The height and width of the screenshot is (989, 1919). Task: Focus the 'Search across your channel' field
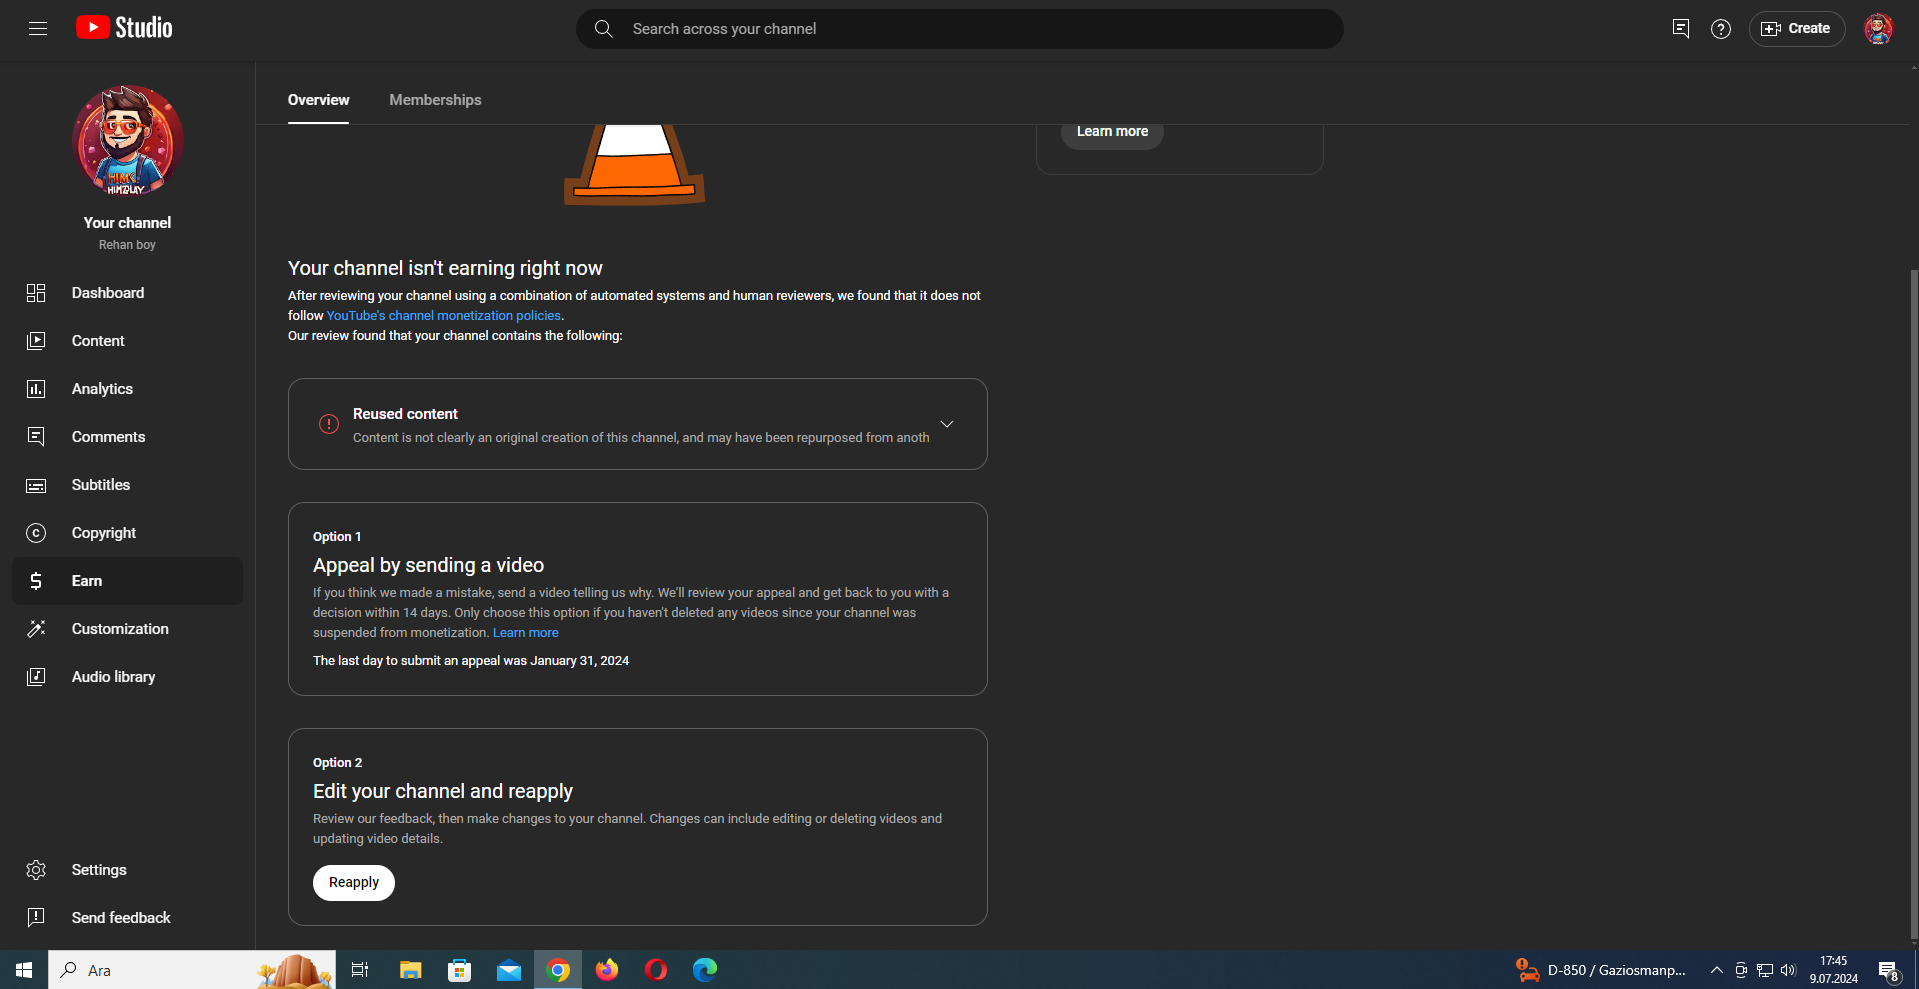[x=960, y=29]
